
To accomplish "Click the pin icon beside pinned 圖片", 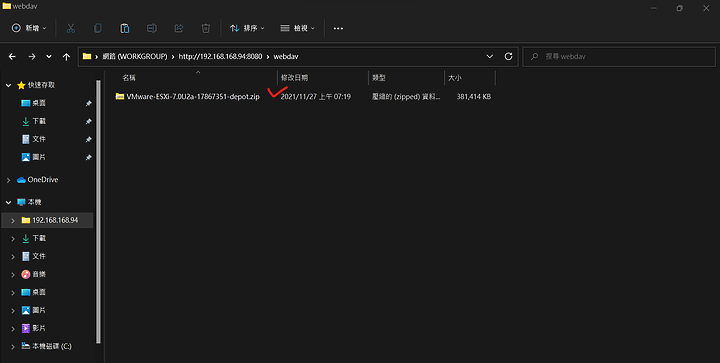I will tap(88, 157).
